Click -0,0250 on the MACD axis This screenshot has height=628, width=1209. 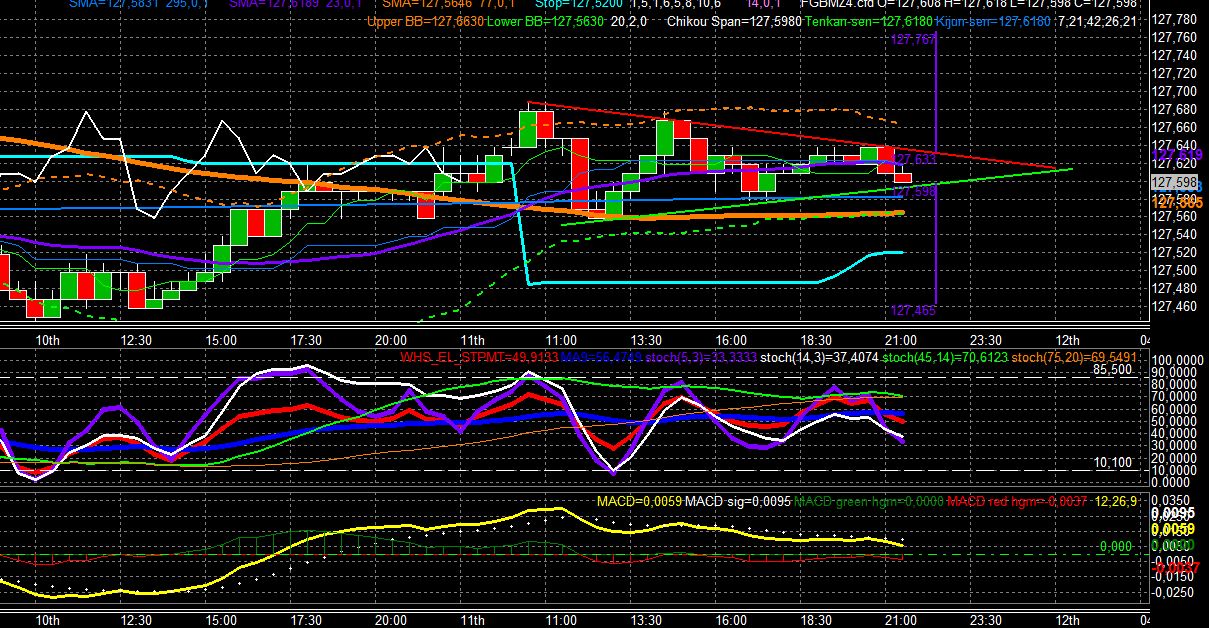[x=1171, y=594]
